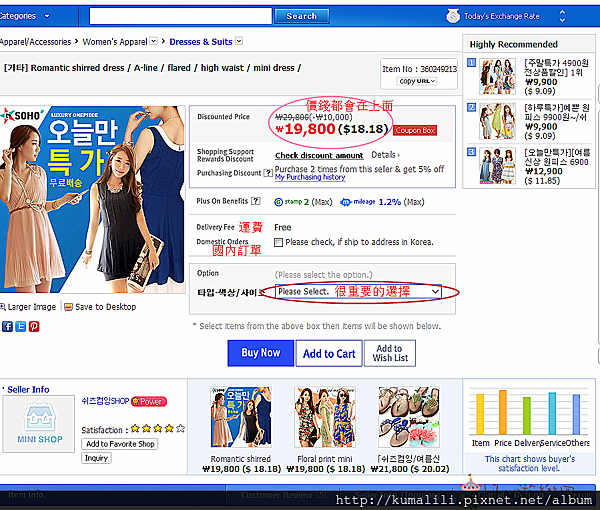Open the sandals related product thumbnail
Image resolution: width=600 pixels, height=510 pixels.
coord(409,417)
